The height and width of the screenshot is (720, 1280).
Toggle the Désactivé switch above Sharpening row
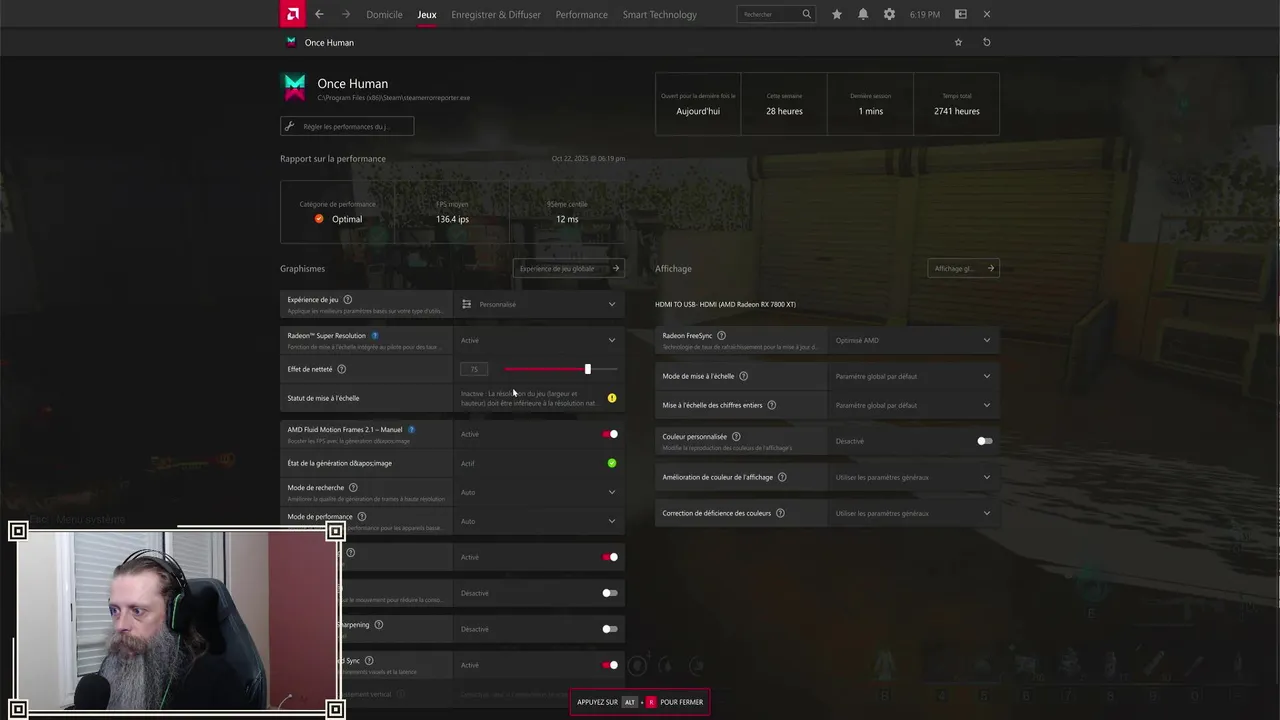point(610,593)
